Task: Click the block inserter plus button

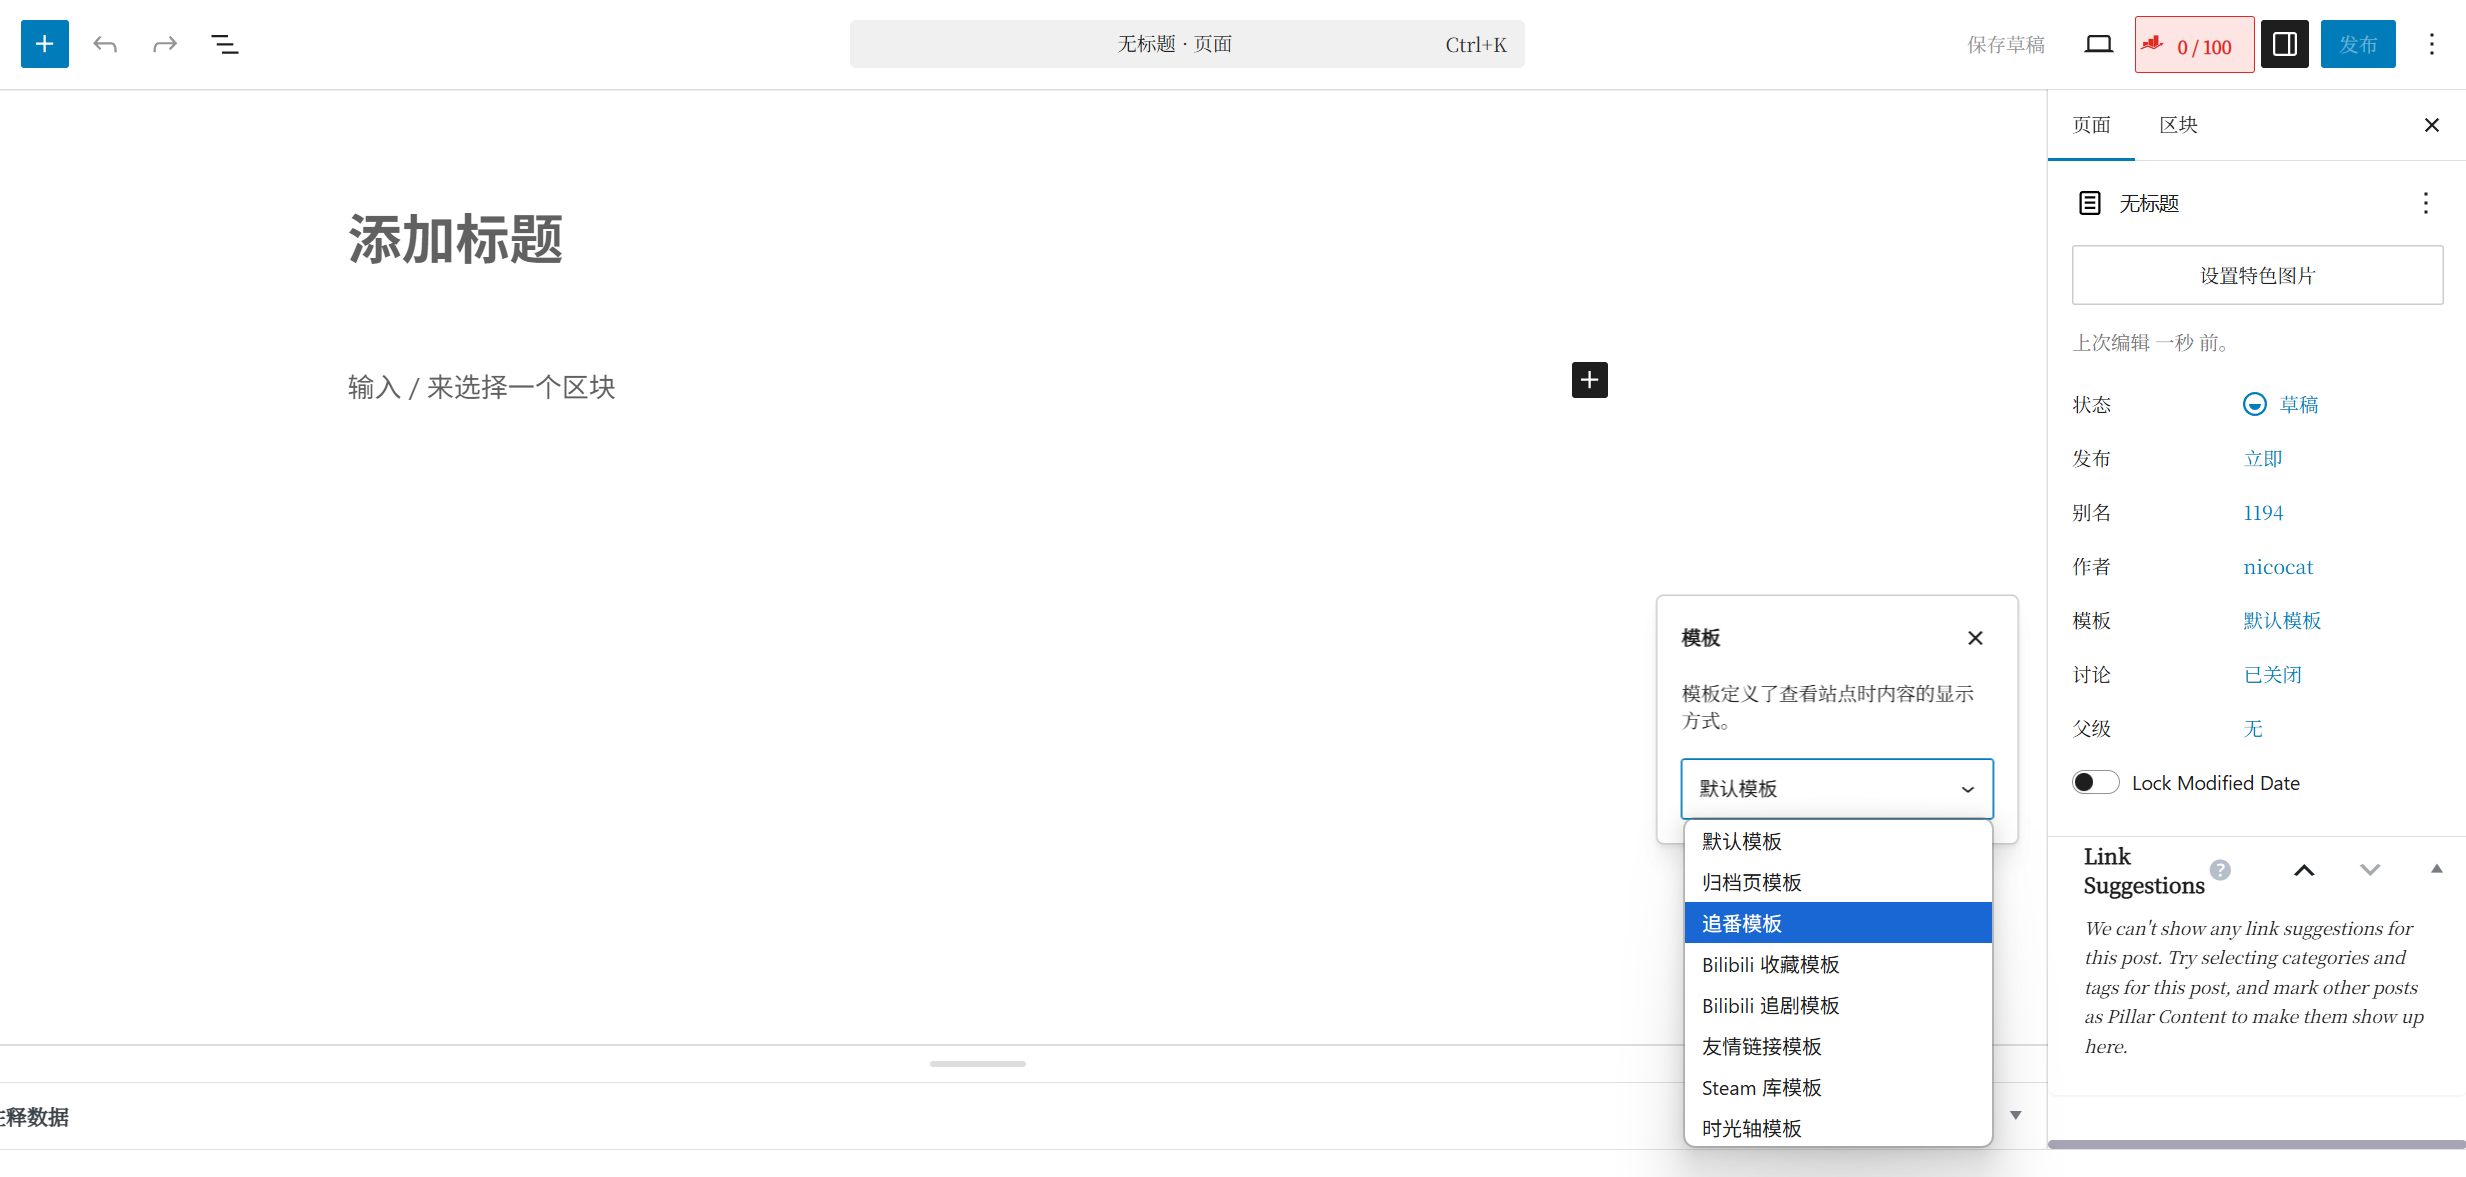Action: tap(44, 44)
